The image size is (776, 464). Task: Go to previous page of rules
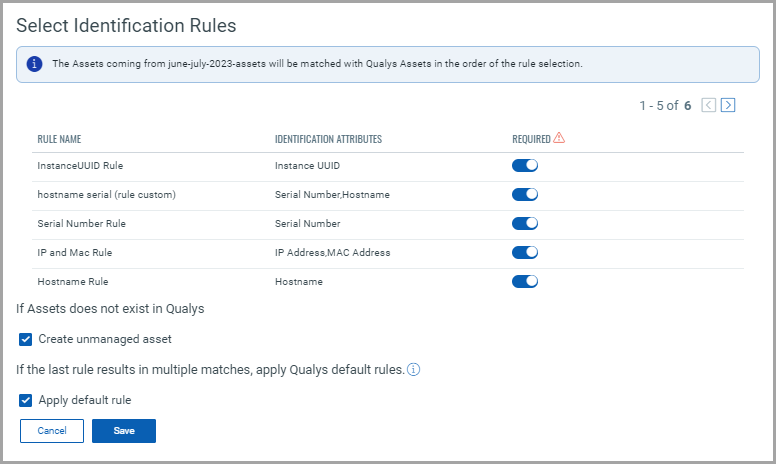pyautogui.click(x=709, y=105)
